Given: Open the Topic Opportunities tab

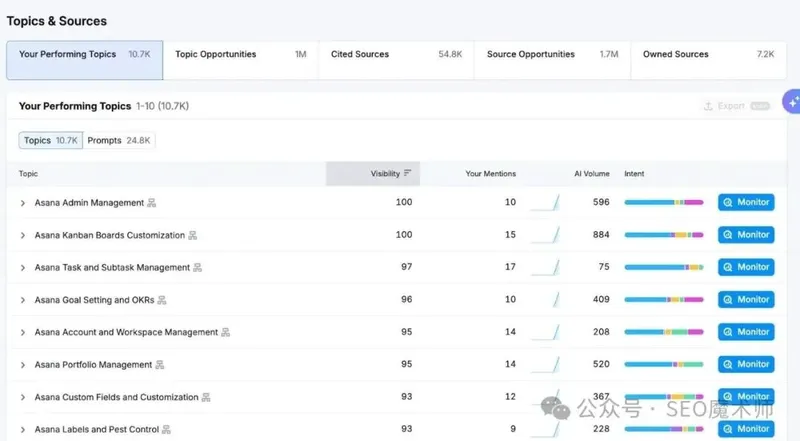Looking at the screenshot, I should click(240, 55).
